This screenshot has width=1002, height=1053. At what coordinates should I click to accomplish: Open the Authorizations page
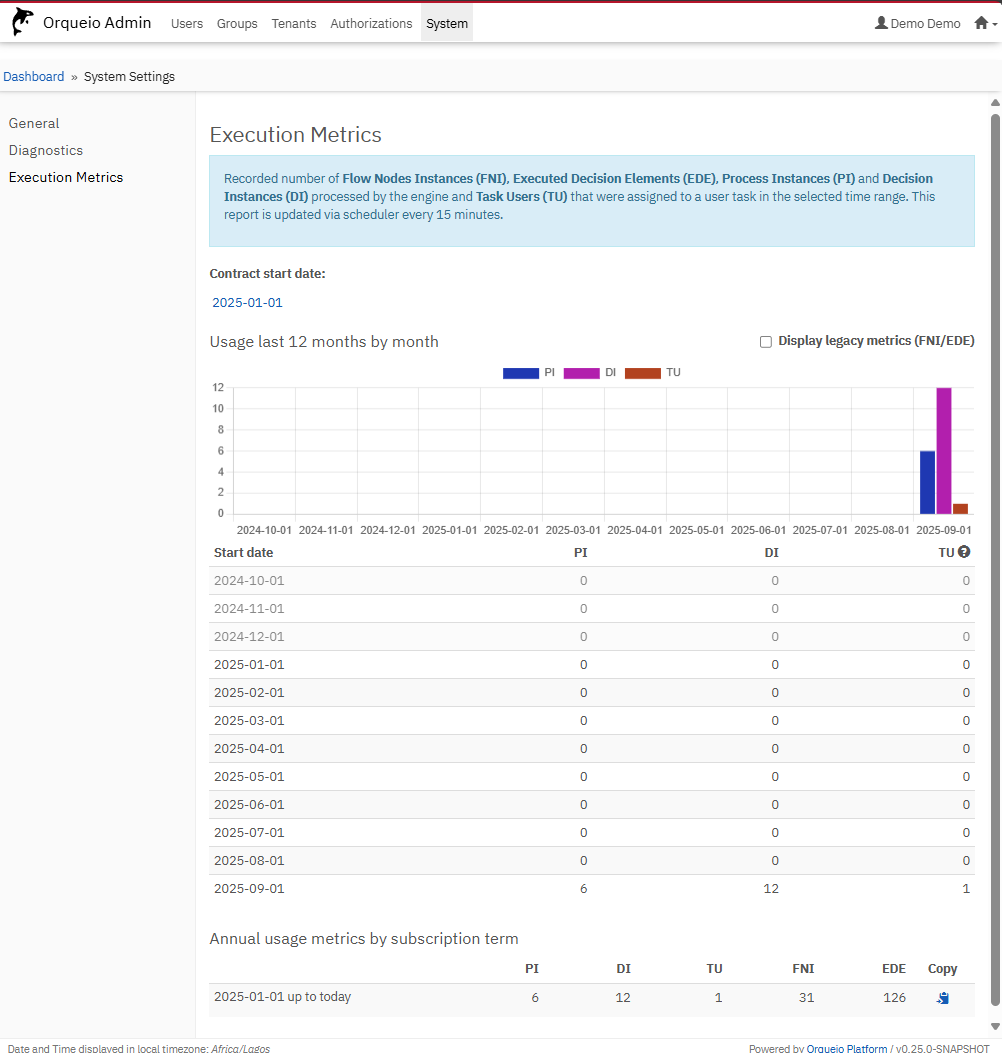click(371, 23)
